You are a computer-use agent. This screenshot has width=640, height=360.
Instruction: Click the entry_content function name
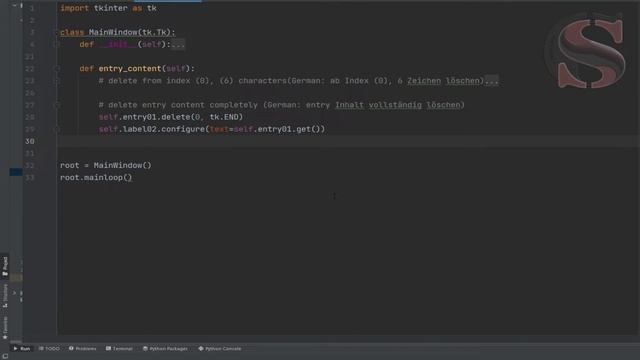130,69
